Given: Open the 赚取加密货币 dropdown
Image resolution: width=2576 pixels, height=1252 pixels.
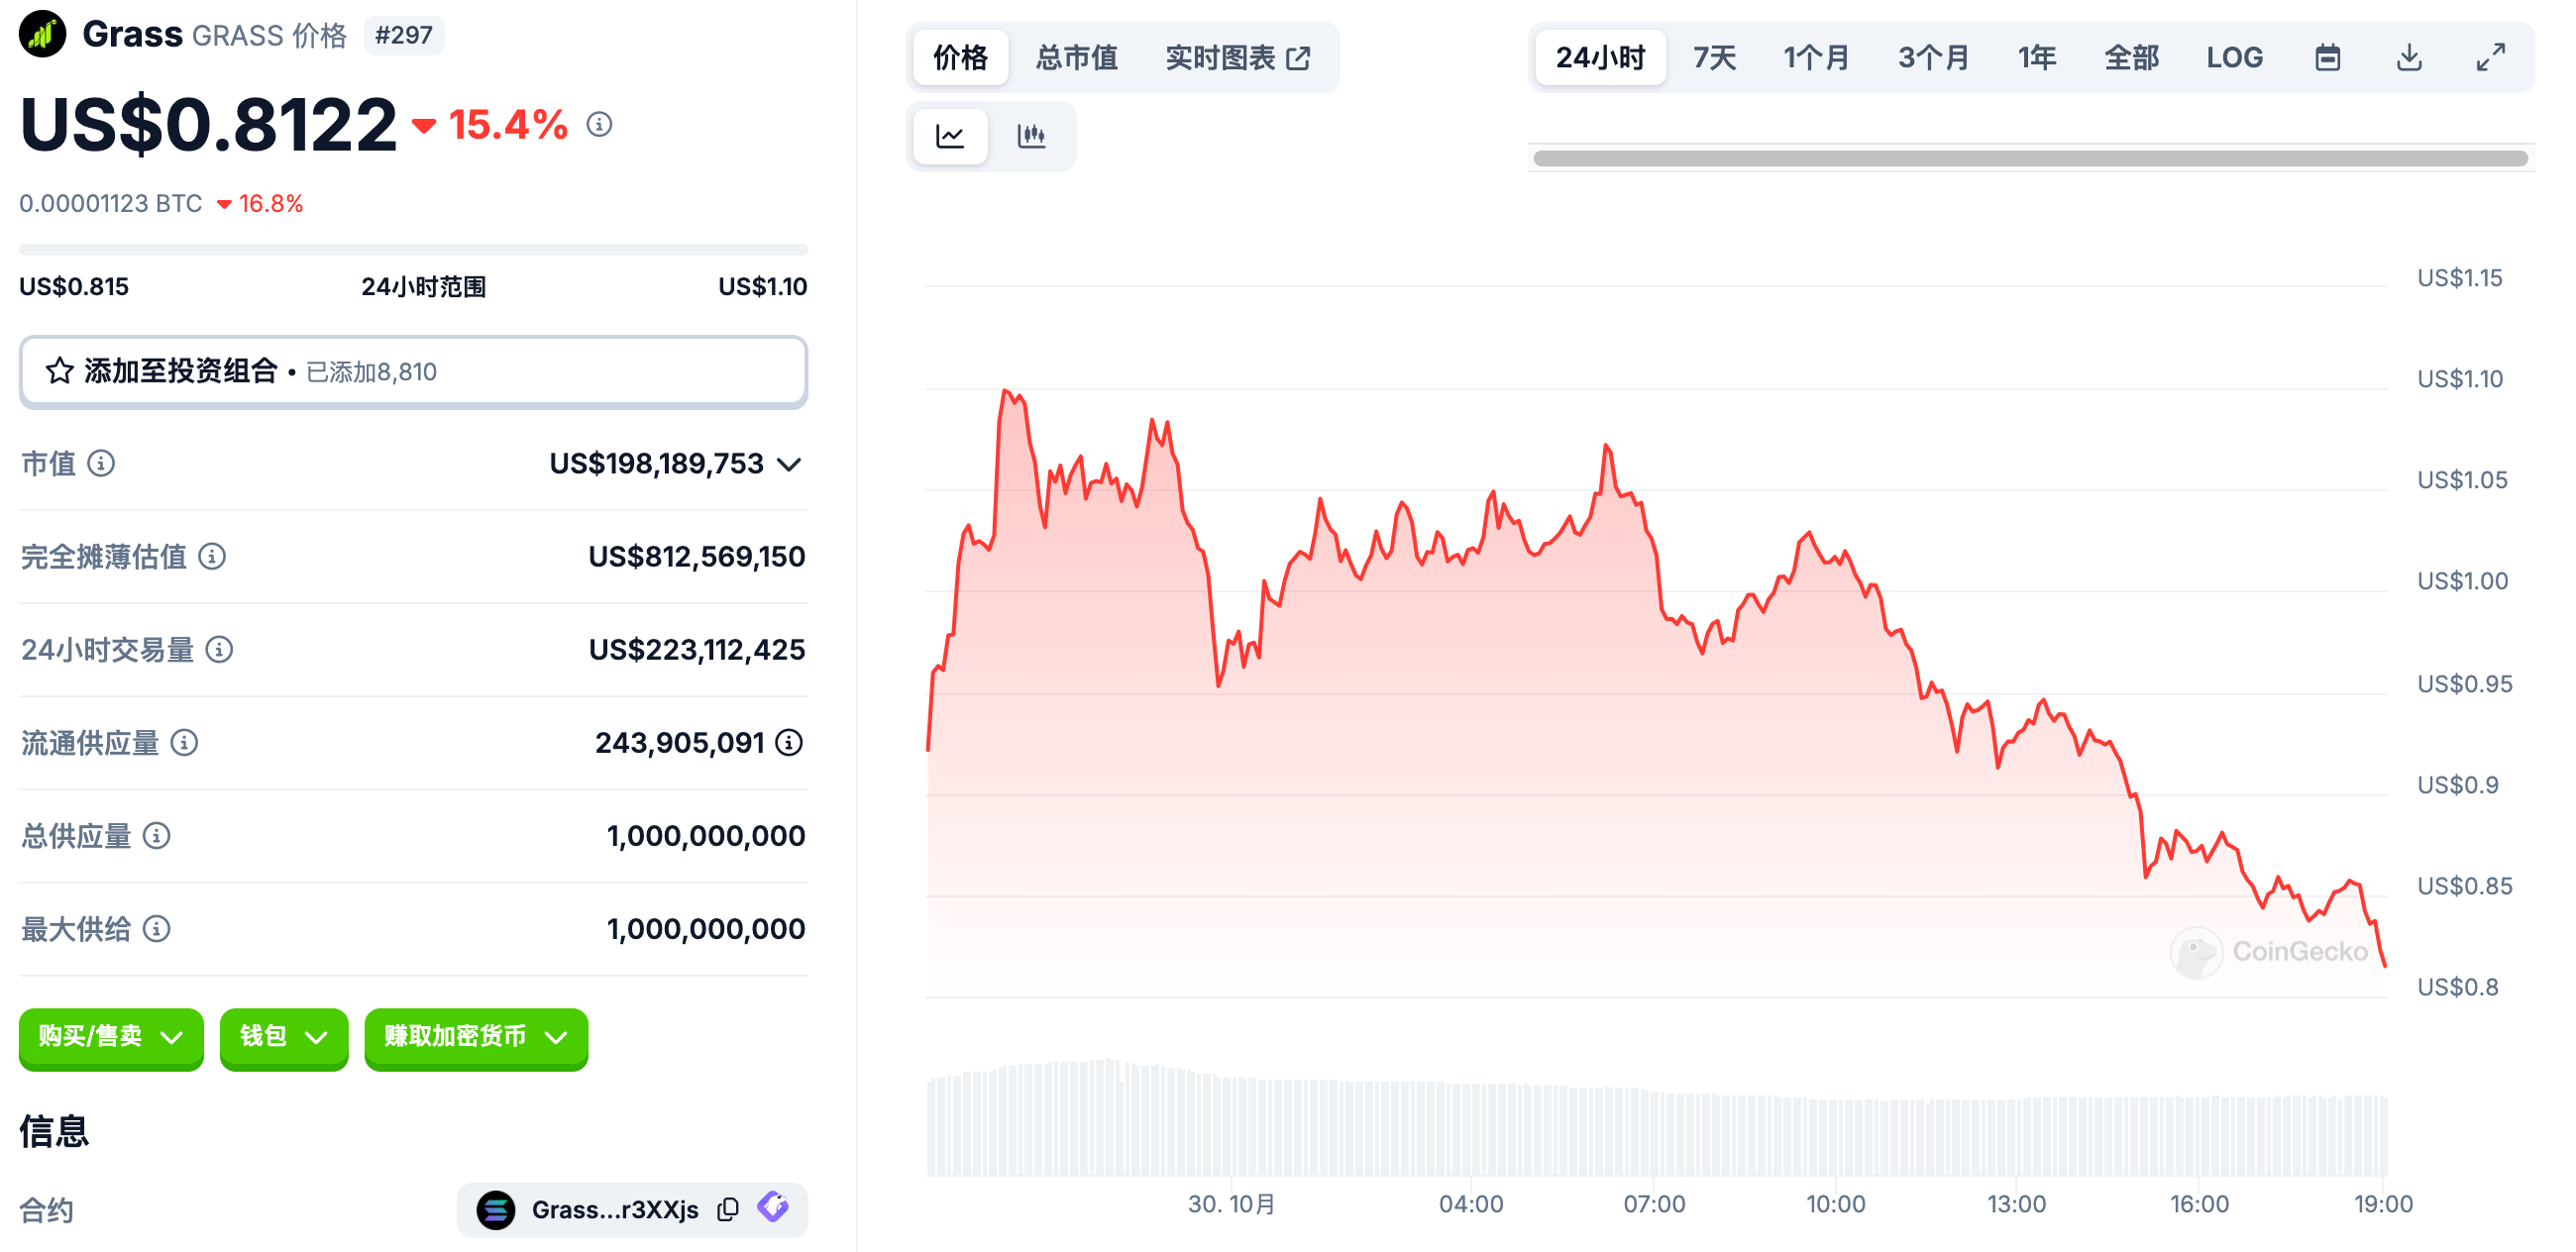Looking at the screenshot, I should pyautogui.click(x=475, y=1037).
